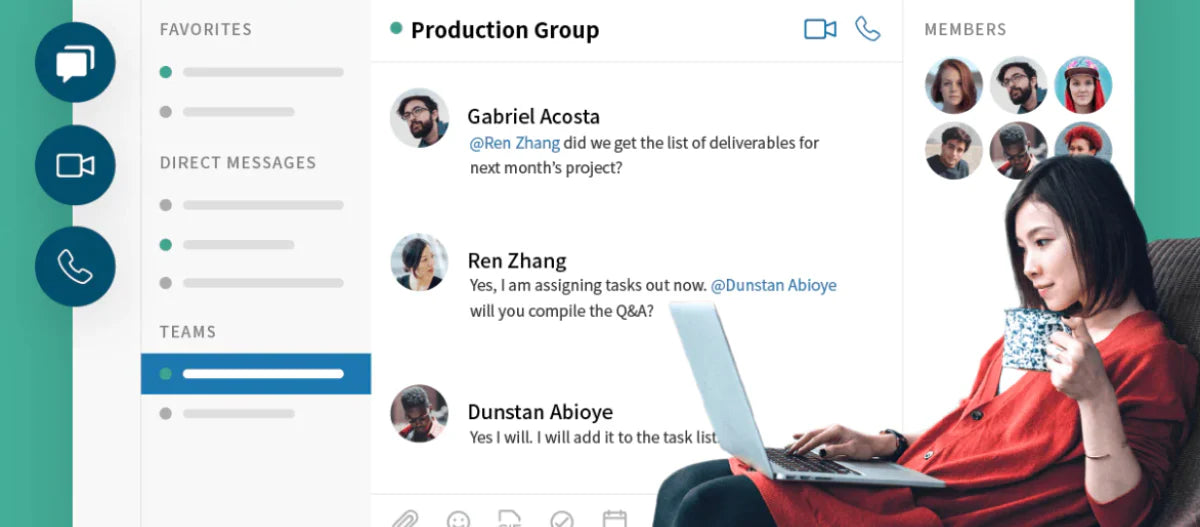Click the video camera circle button on left

coord(75,165)
